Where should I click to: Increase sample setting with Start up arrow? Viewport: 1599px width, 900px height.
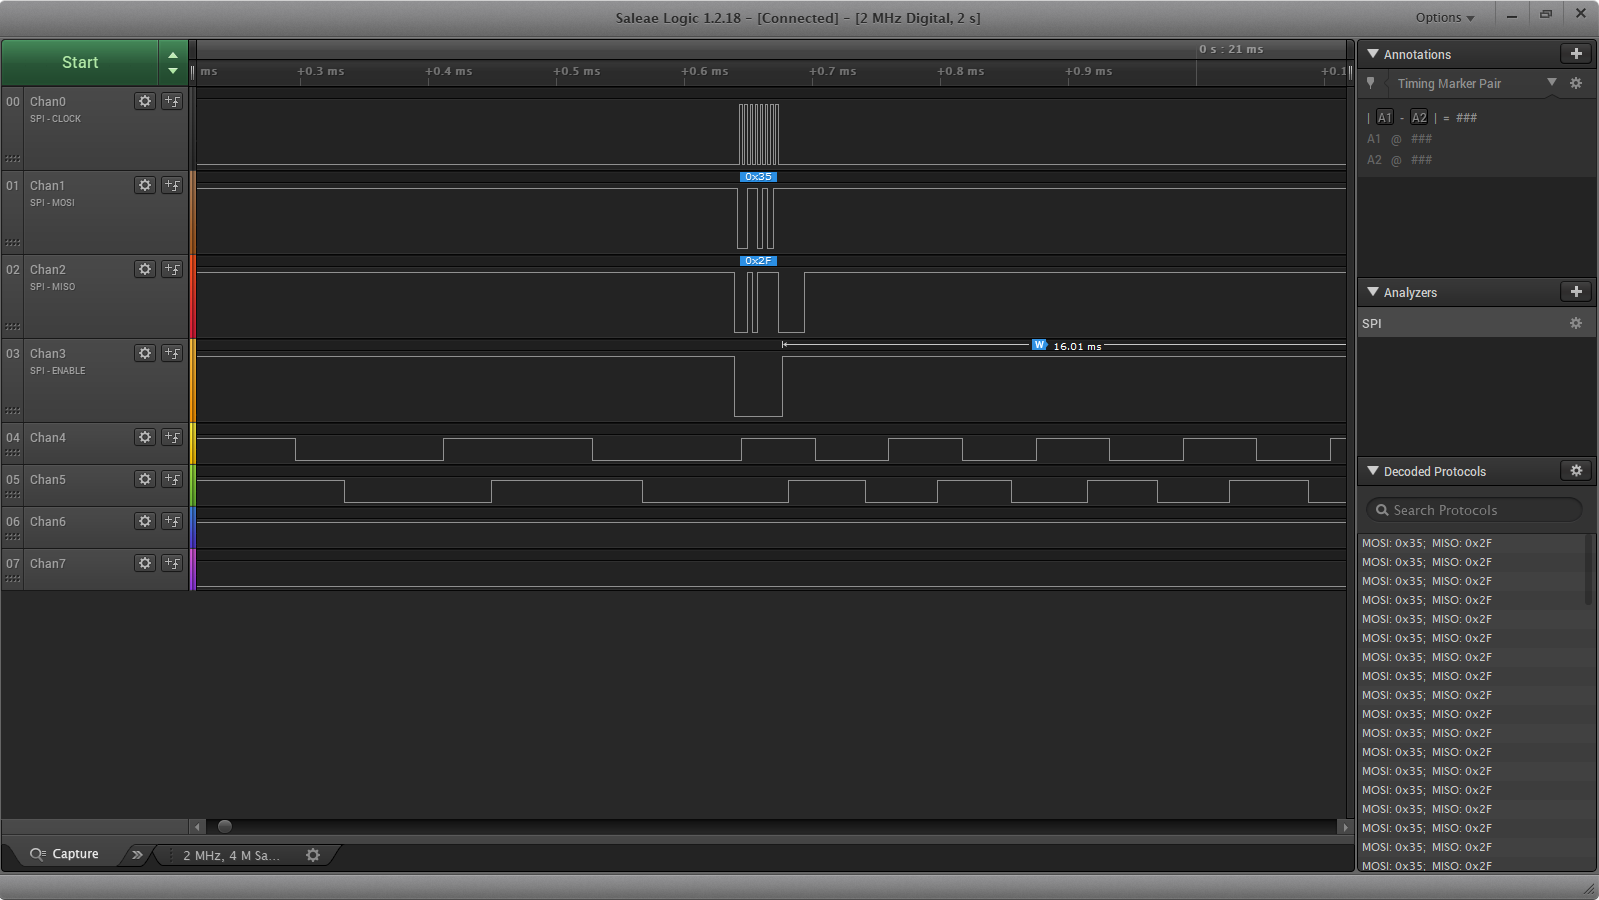173,56
